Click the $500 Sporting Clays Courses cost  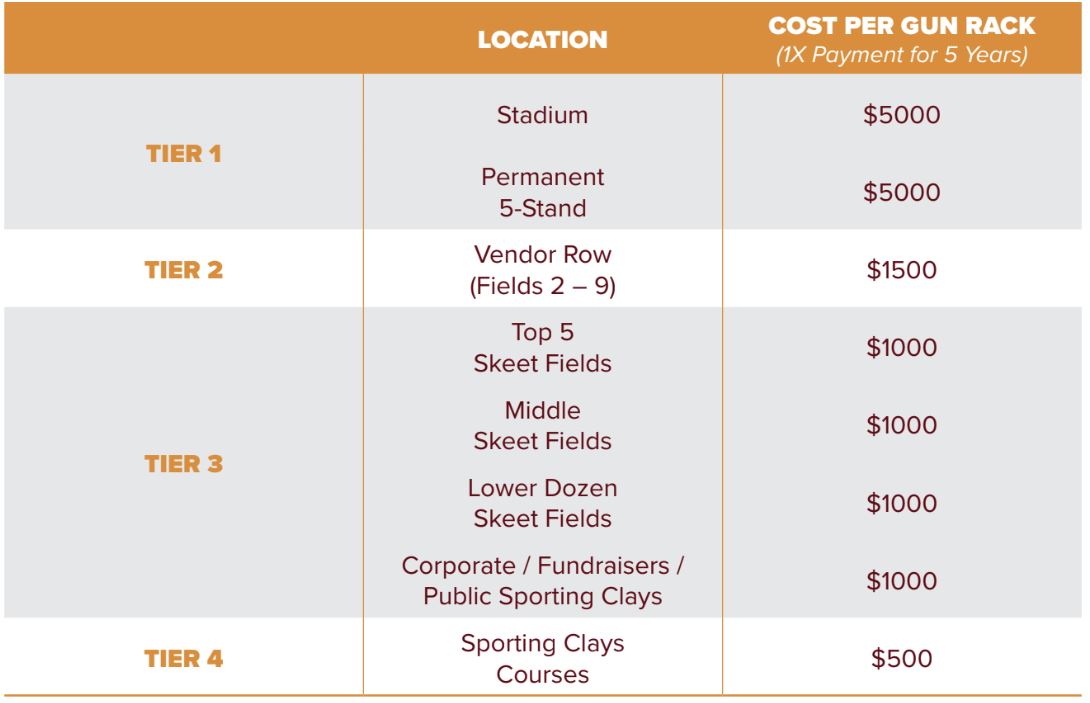coord(902,659)
